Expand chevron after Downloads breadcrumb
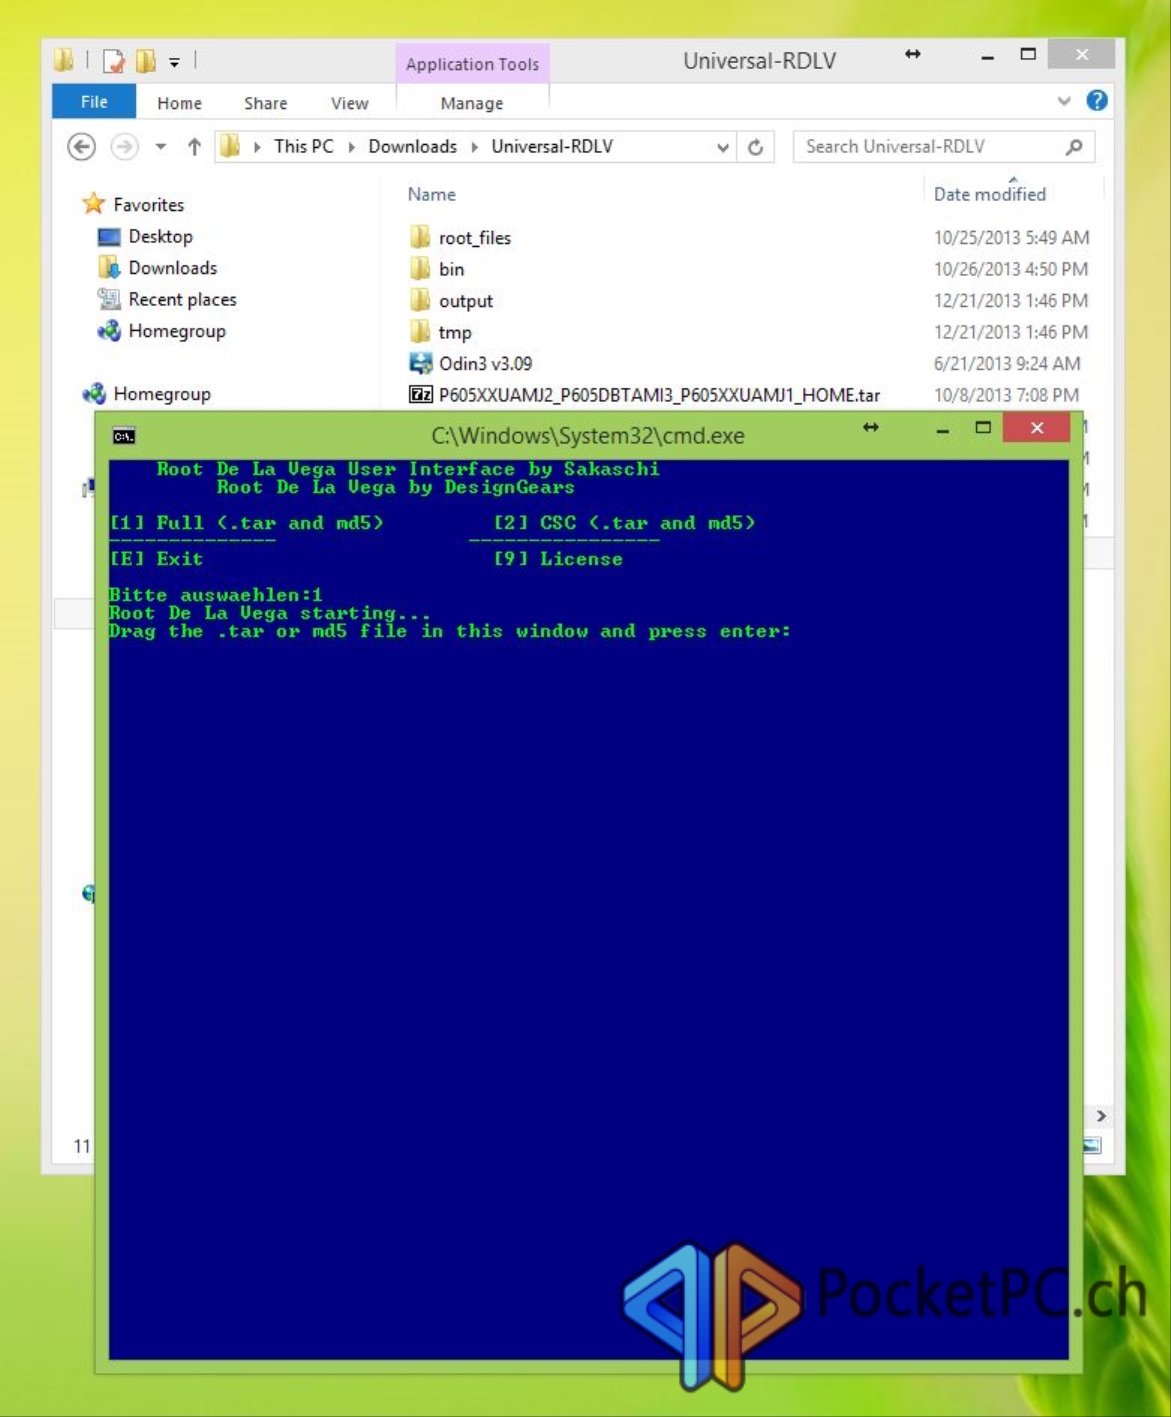Viewport: 1171px width, 1417px height. (x=474, y=147)
